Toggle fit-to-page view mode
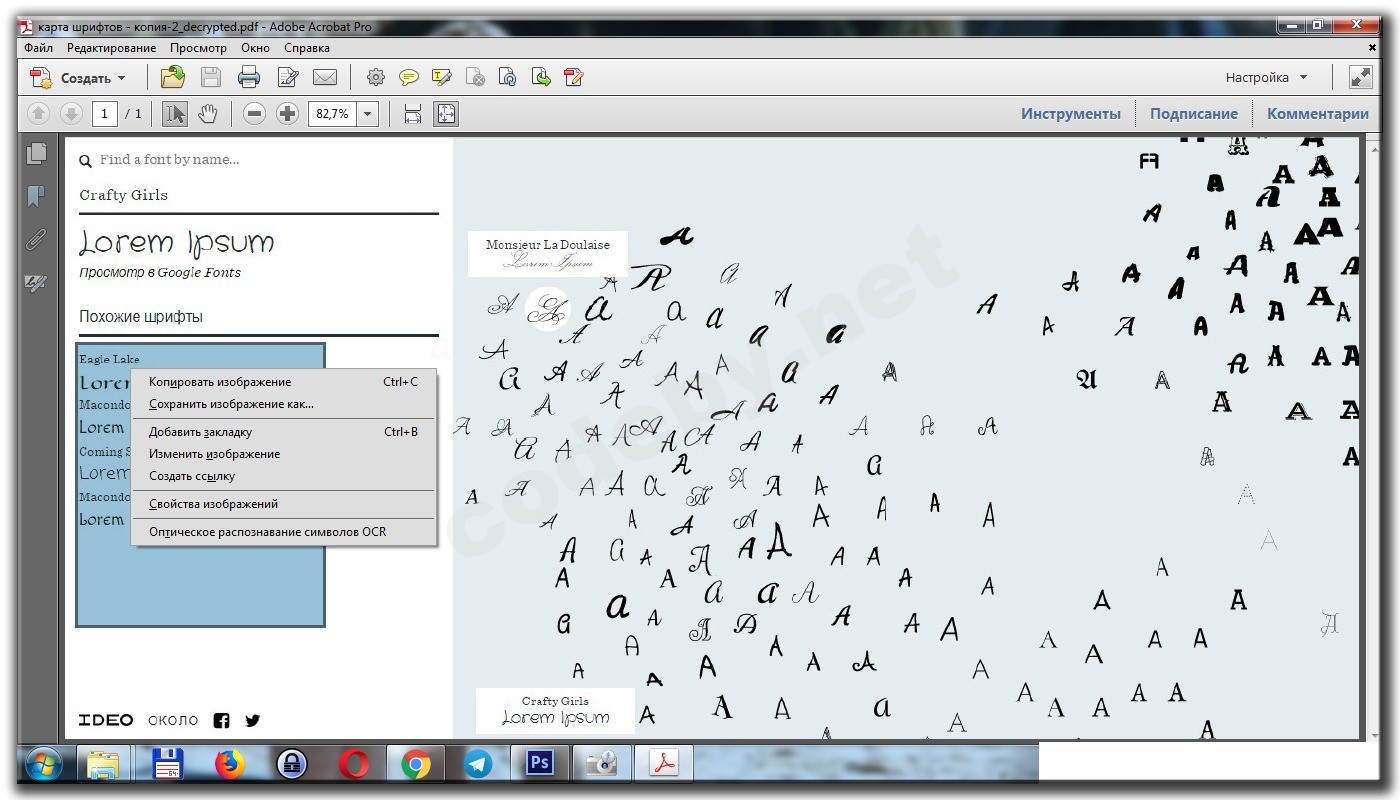Viewport: 1400px width, 800px height. (x=446, y=114)
